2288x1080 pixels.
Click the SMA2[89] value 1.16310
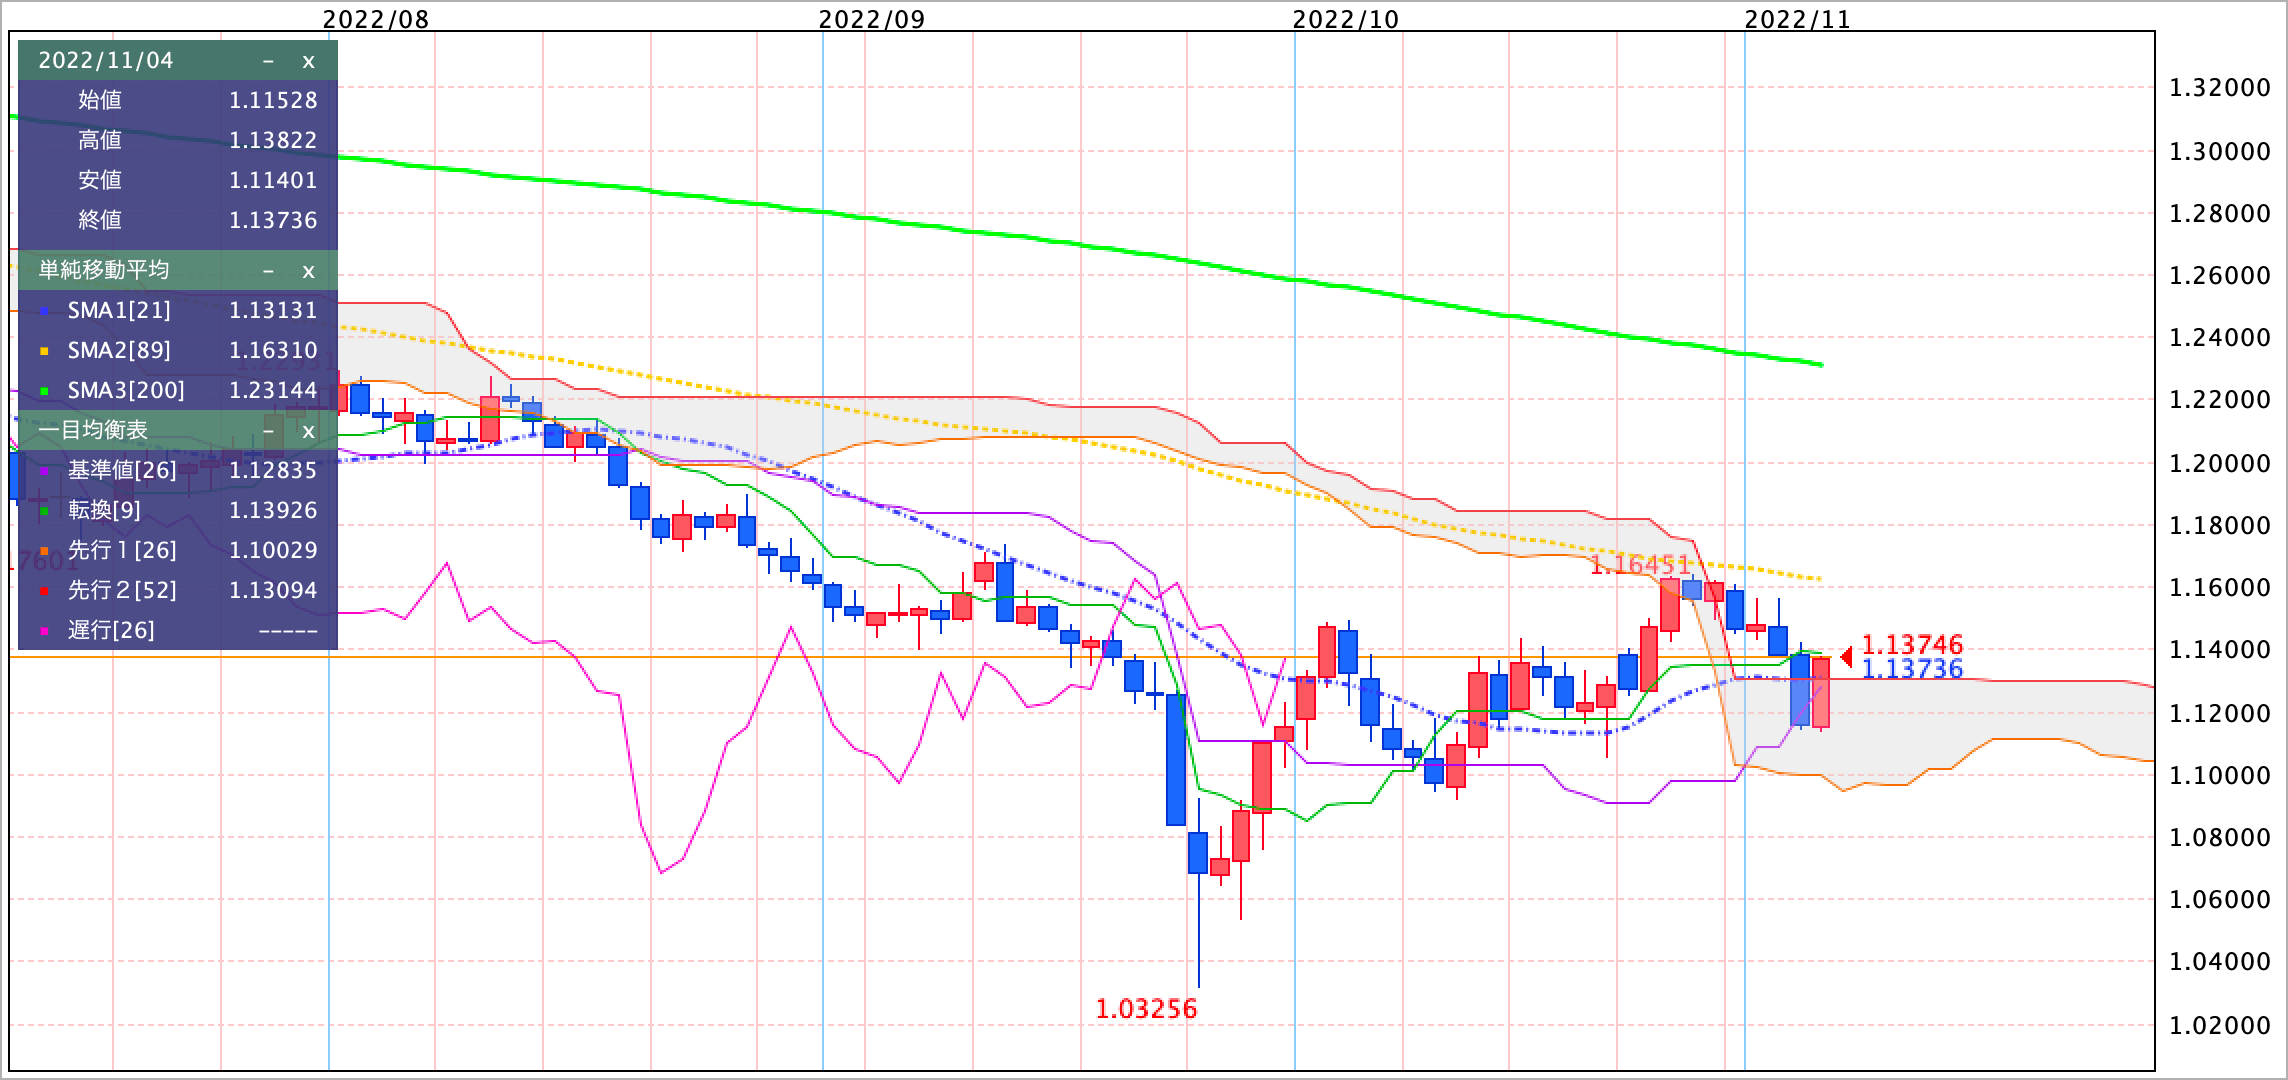tap(273, 350)
